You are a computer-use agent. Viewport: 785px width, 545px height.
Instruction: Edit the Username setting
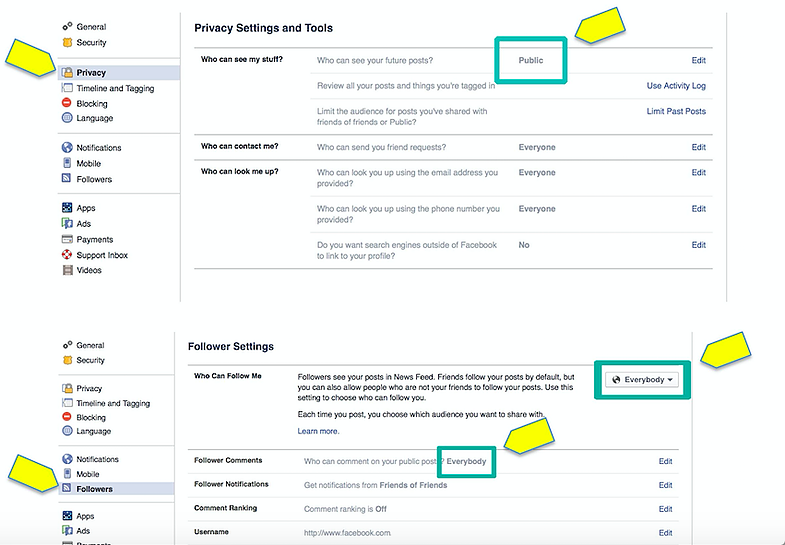(665, 533)
